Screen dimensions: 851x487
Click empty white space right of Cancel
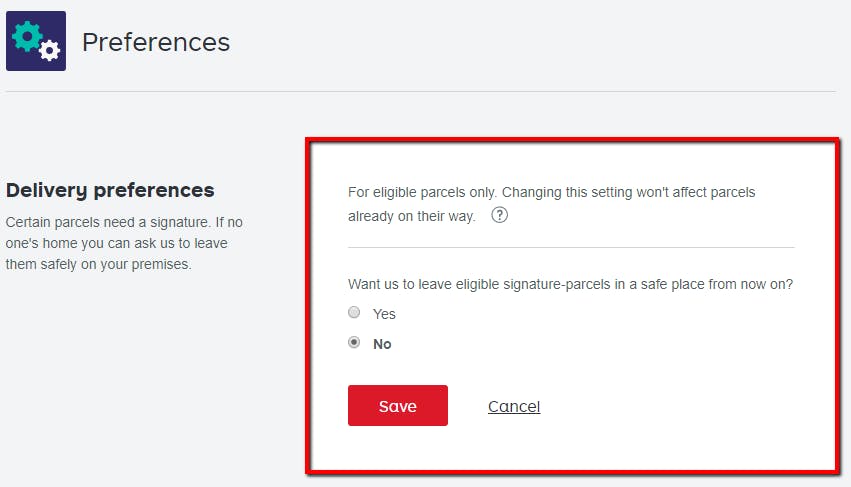pyautogui.click(x=680, y=406)
